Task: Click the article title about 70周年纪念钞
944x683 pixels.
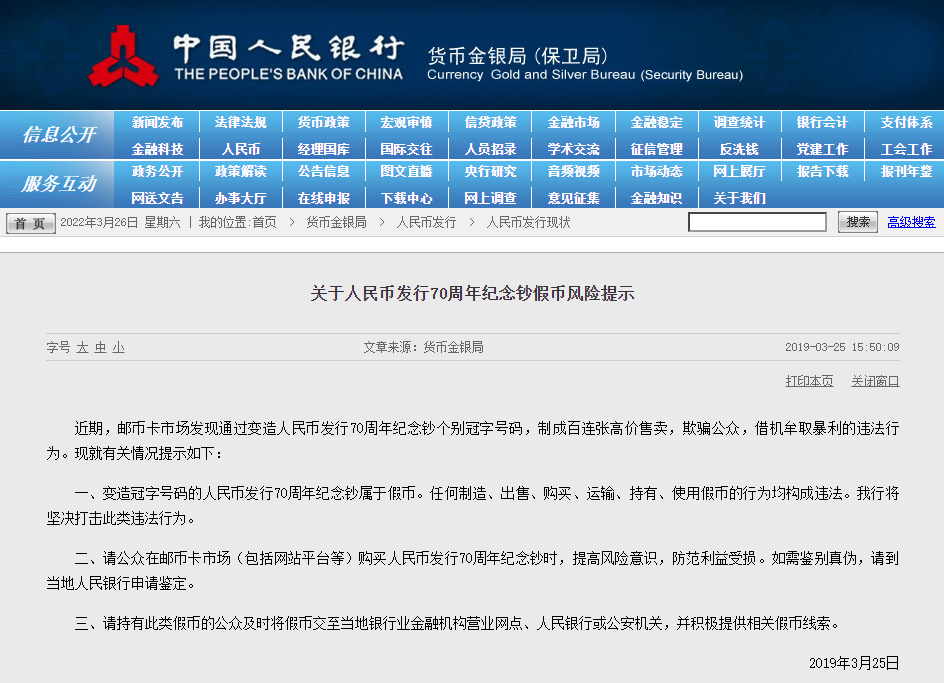Action: coord(472,293)
